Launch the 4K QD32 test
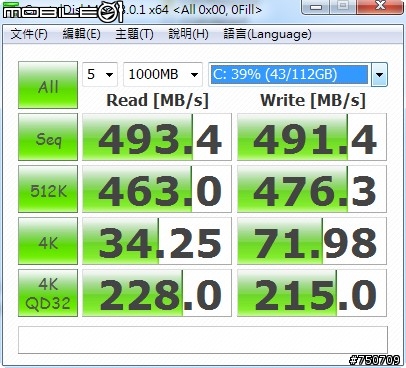406x368 pixels. pos(48,293)
